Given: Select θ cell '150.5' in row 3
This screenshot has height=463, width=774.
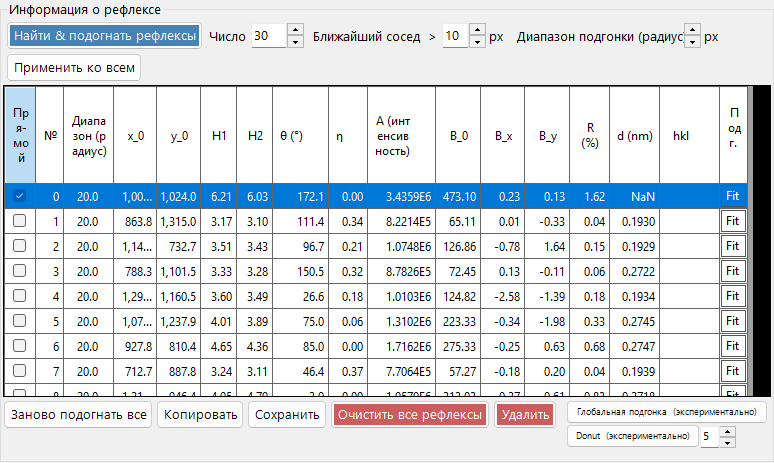Looking at the screenshot, I should click(301, 271).
